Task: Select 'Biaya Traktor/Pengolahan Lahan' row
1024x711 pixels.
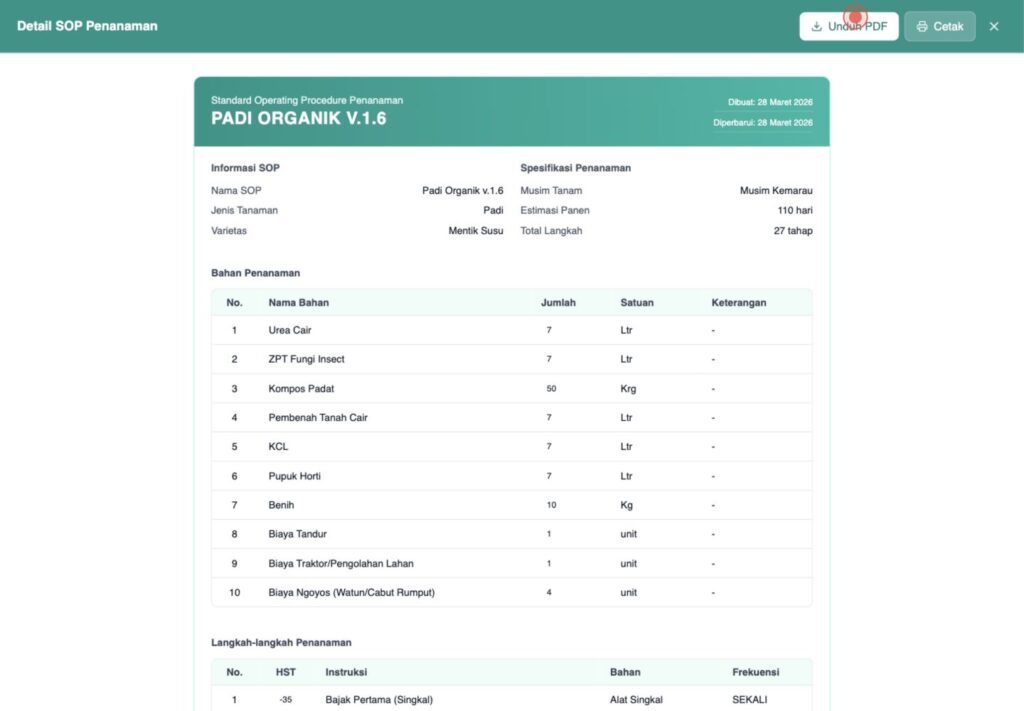Action: point(512,563)
